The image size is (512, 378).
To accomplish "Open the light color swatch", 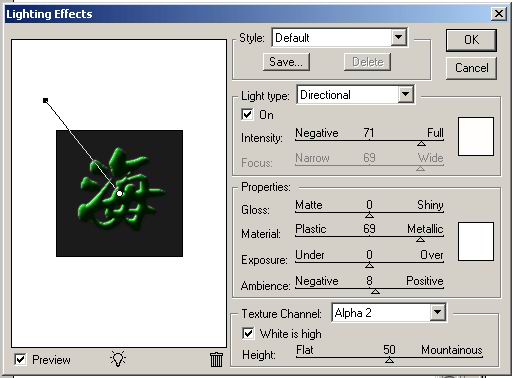I will [x=476, y=136].
